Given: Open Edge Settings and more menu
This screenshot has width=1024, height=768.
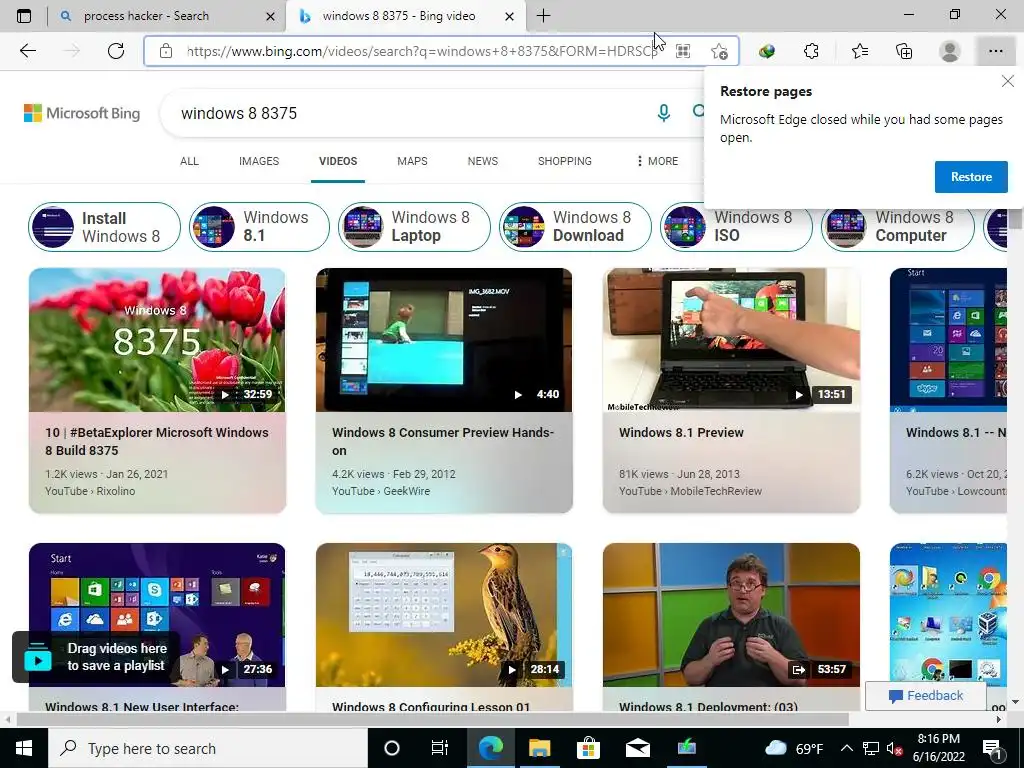Looking at the screenshot, I should [995, 51].
